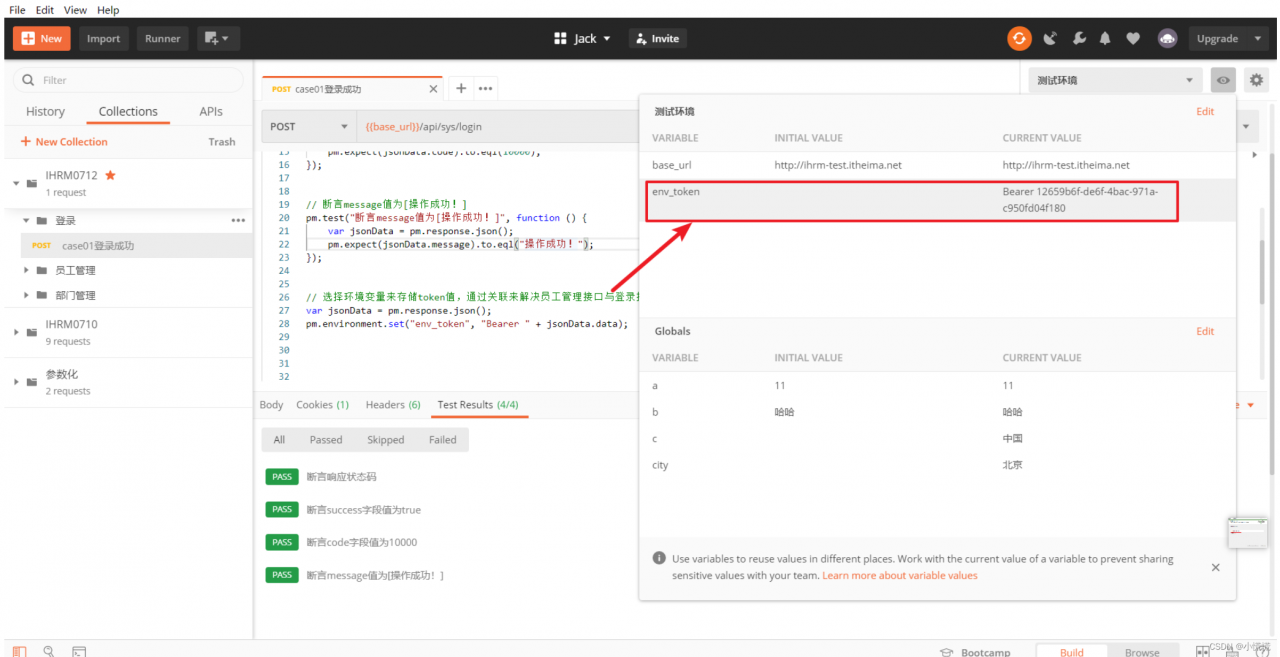Click the heart icon in the header
Viewport: 1280px width, 657px height.
[1133, 39]
